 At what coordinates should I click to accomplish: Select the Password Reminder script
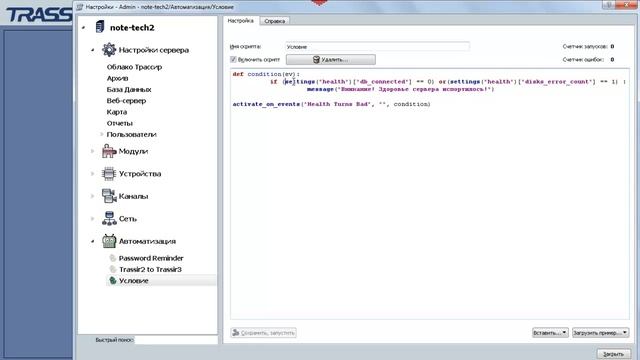point(151,258)
